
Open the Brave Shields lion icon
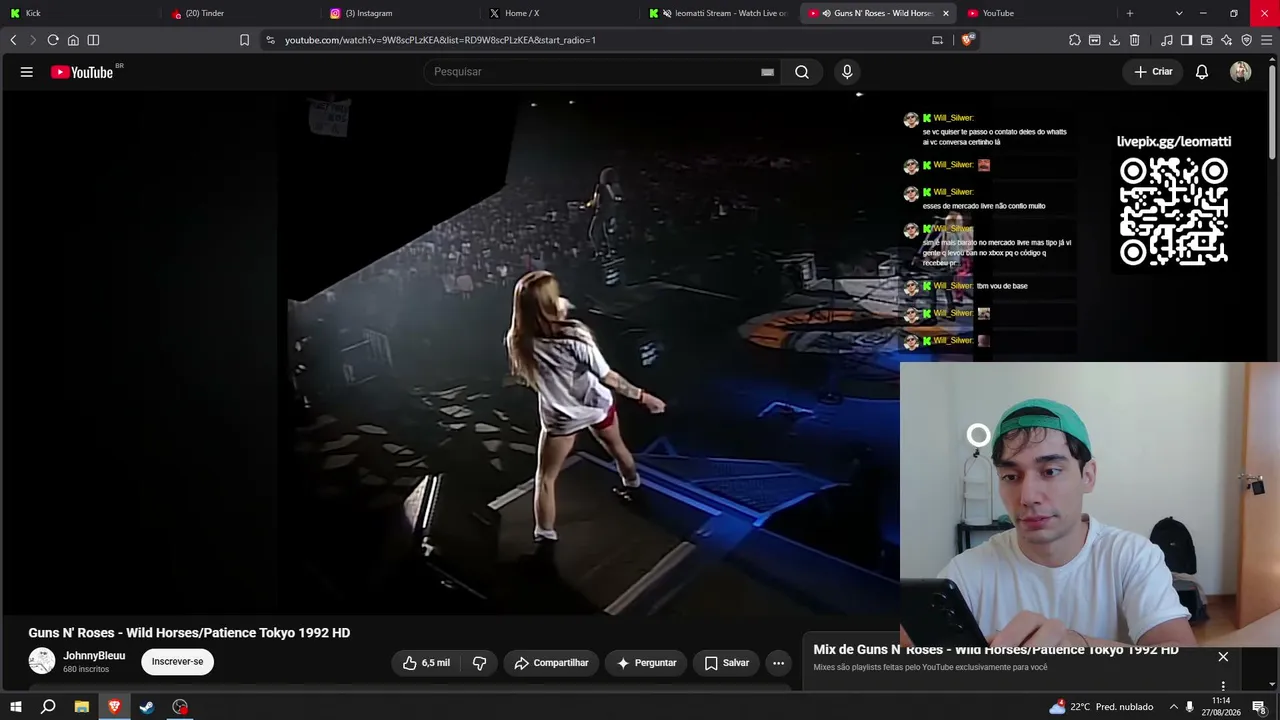[x=967, y=40]
